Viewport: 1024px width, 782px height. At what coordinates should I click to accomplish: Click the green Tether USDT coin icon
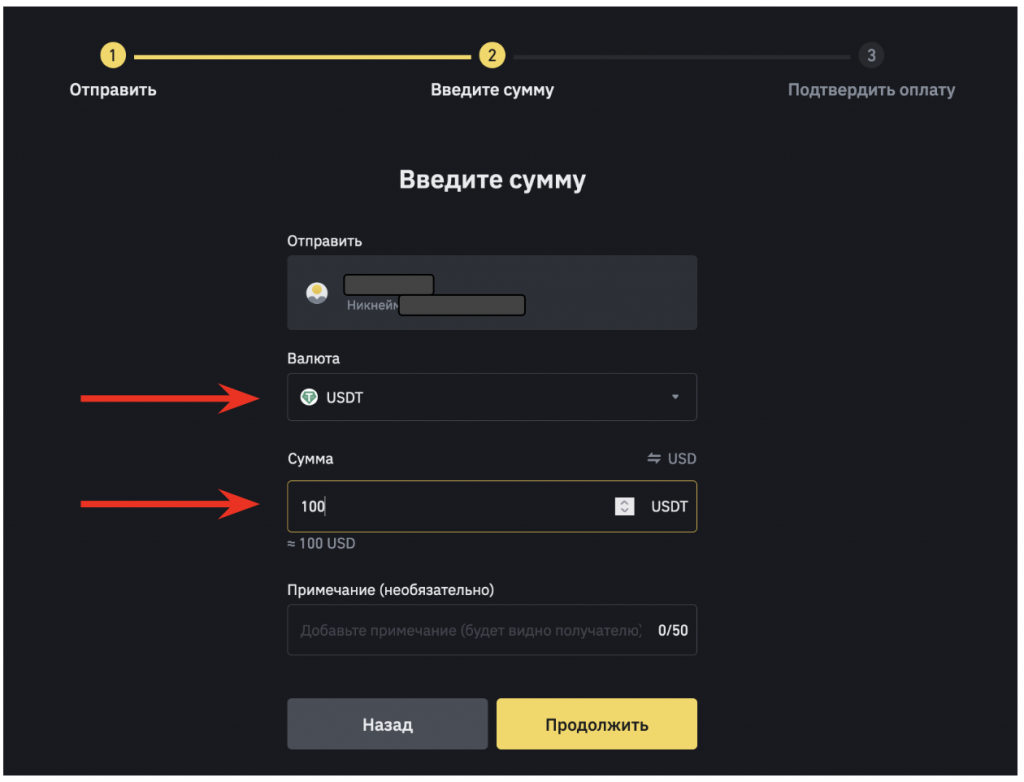tap(309, 397)
